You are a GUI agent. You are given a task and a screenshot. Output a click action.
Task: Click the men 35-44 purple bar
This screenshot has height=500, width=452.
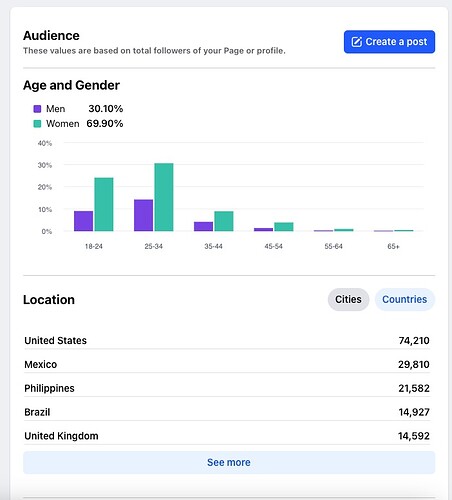pos(203,226)
